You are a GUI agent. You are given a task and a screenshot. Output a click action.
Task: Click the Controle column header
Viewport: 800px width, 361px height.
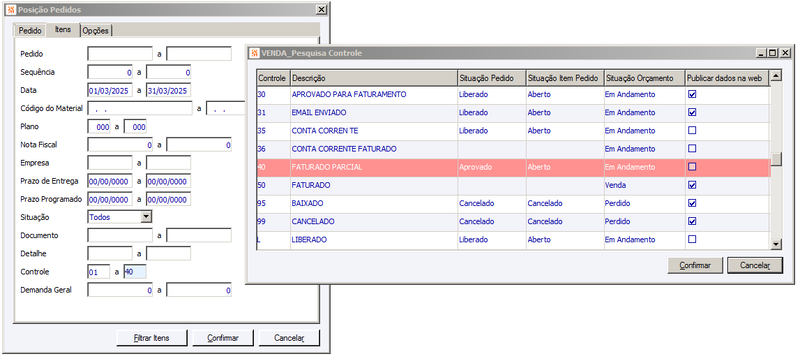272,78
